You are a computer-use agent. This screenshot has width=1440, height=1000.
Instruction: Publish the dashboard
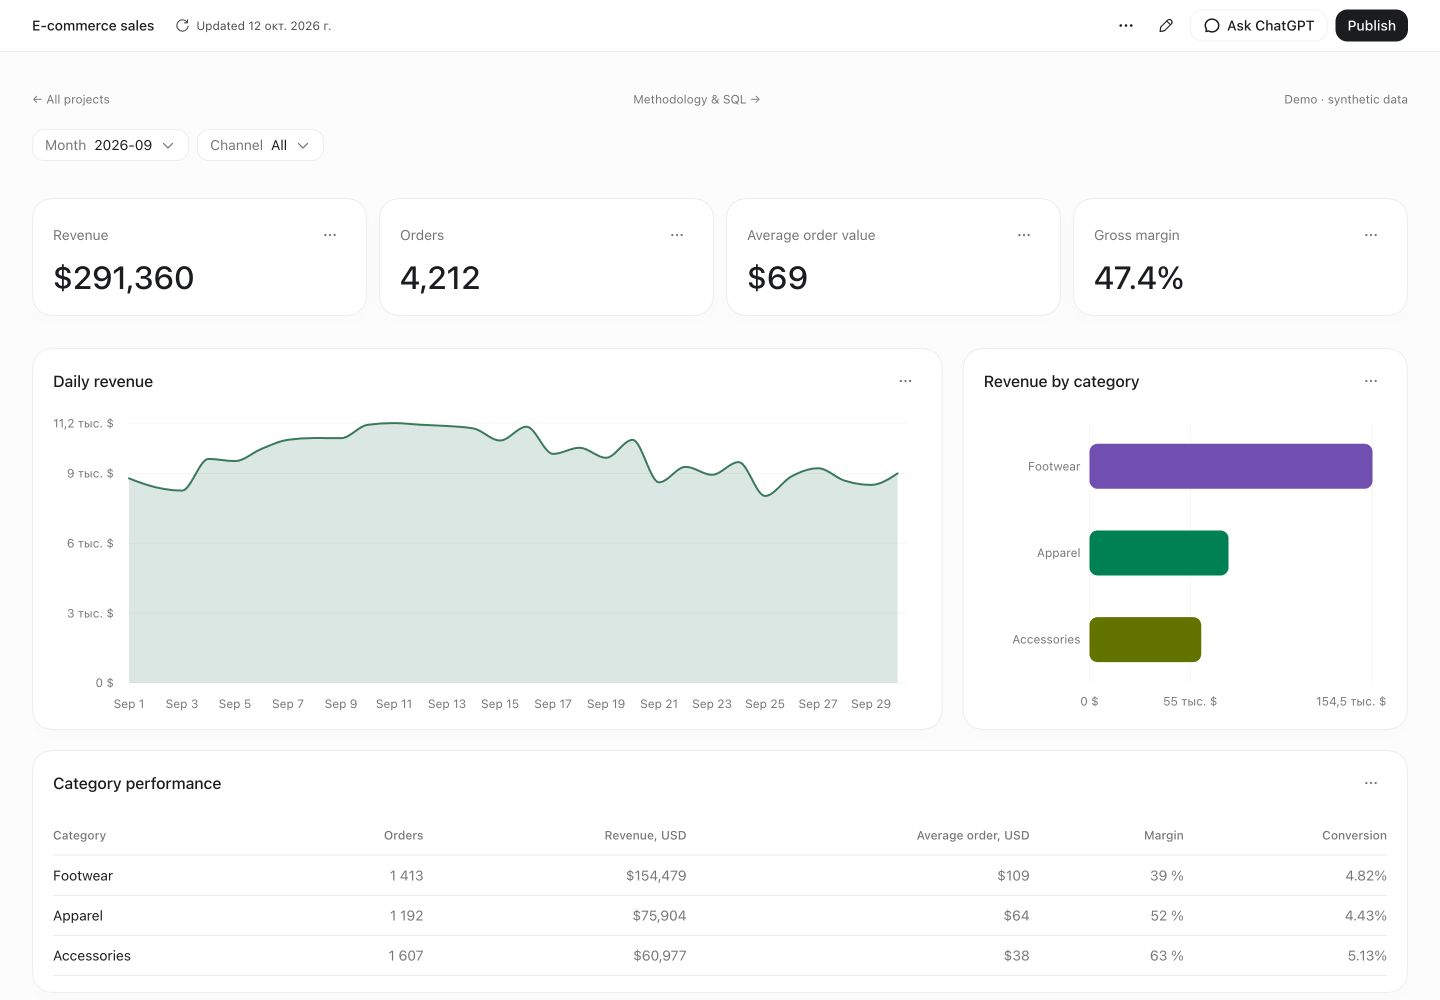[1371, 26]
